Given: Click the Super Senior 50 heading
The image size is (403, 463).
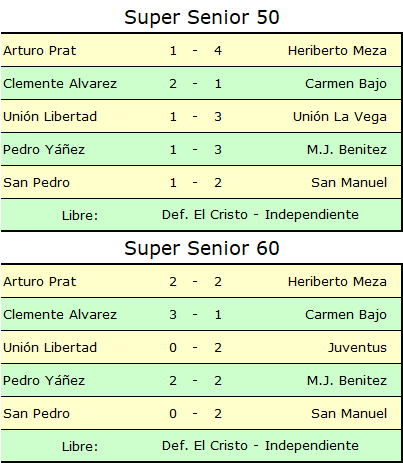Looking at the screenshot, I should [202, 17].
